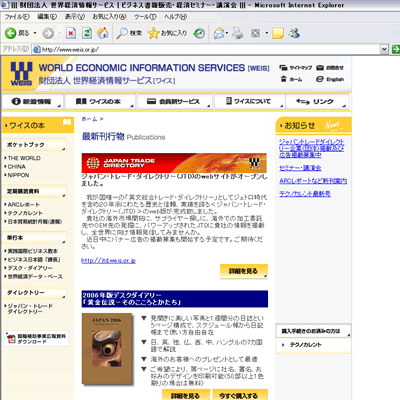Open the ファイル(F) menu
400x400 pixels.
click(x=17, y=16)
